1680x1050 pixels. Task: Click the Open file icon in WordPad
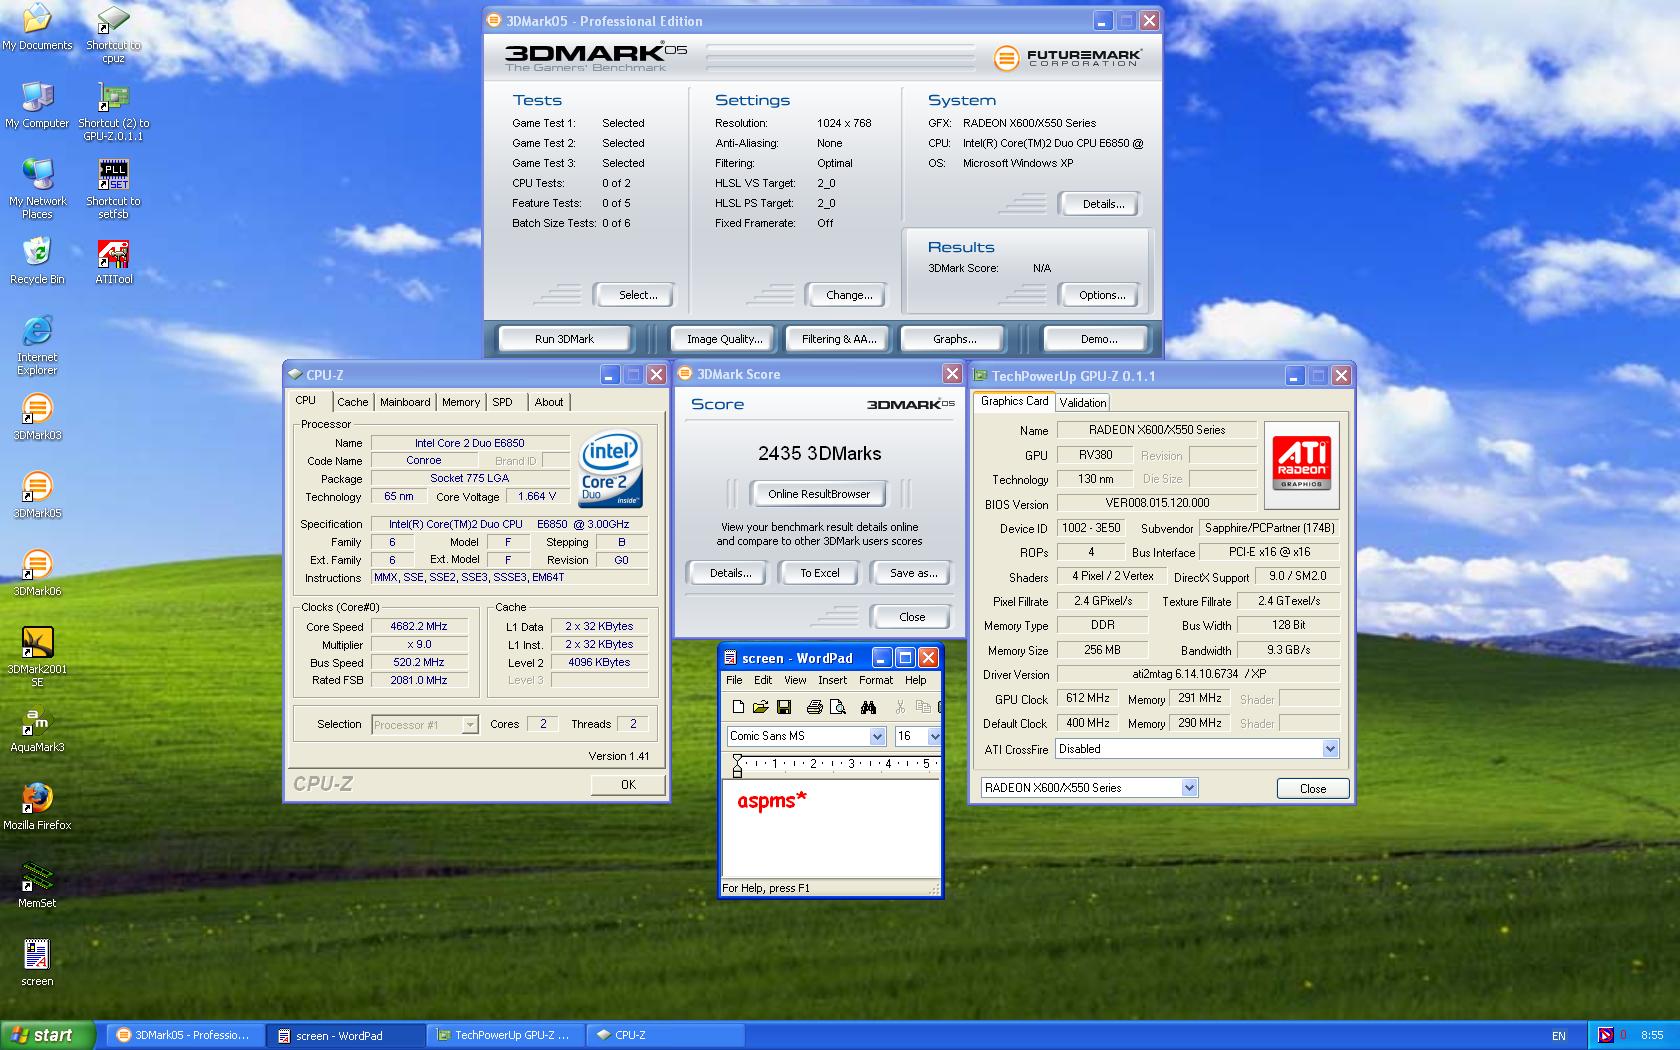pyautogui.click(x=760, y=707)
